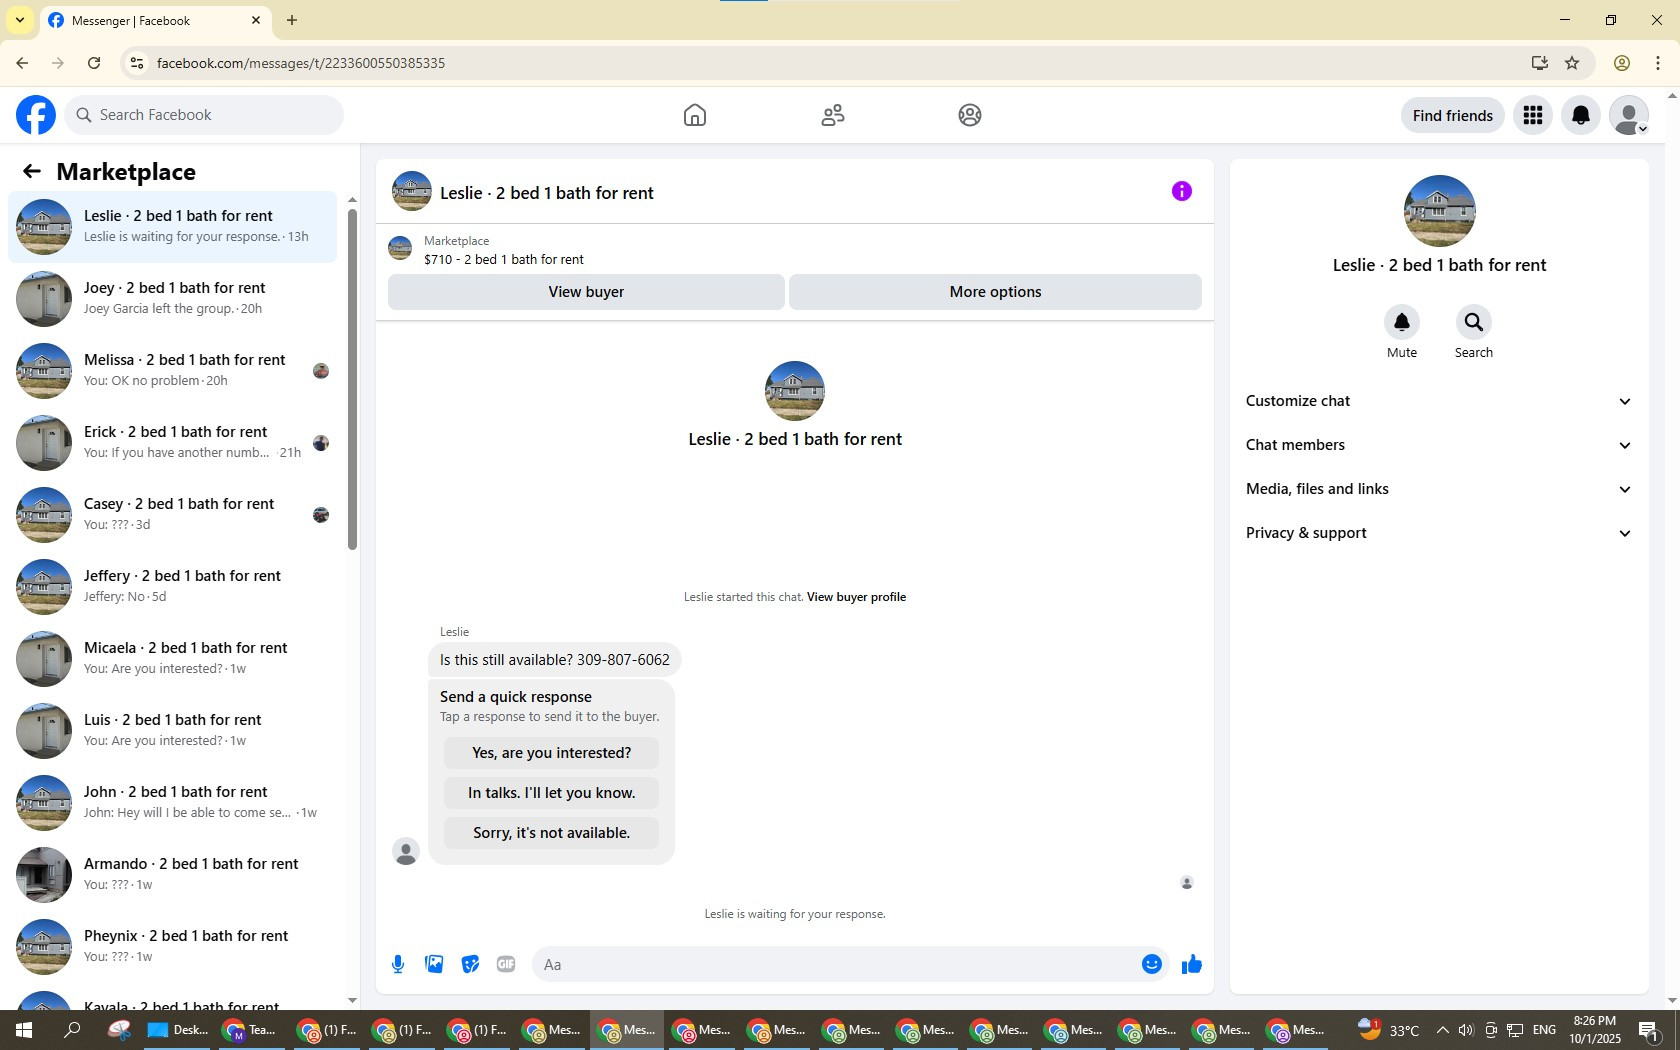Open the Facebook Home icon
This screenshot has width=1680, height=1050.
[x=695, y=115]
